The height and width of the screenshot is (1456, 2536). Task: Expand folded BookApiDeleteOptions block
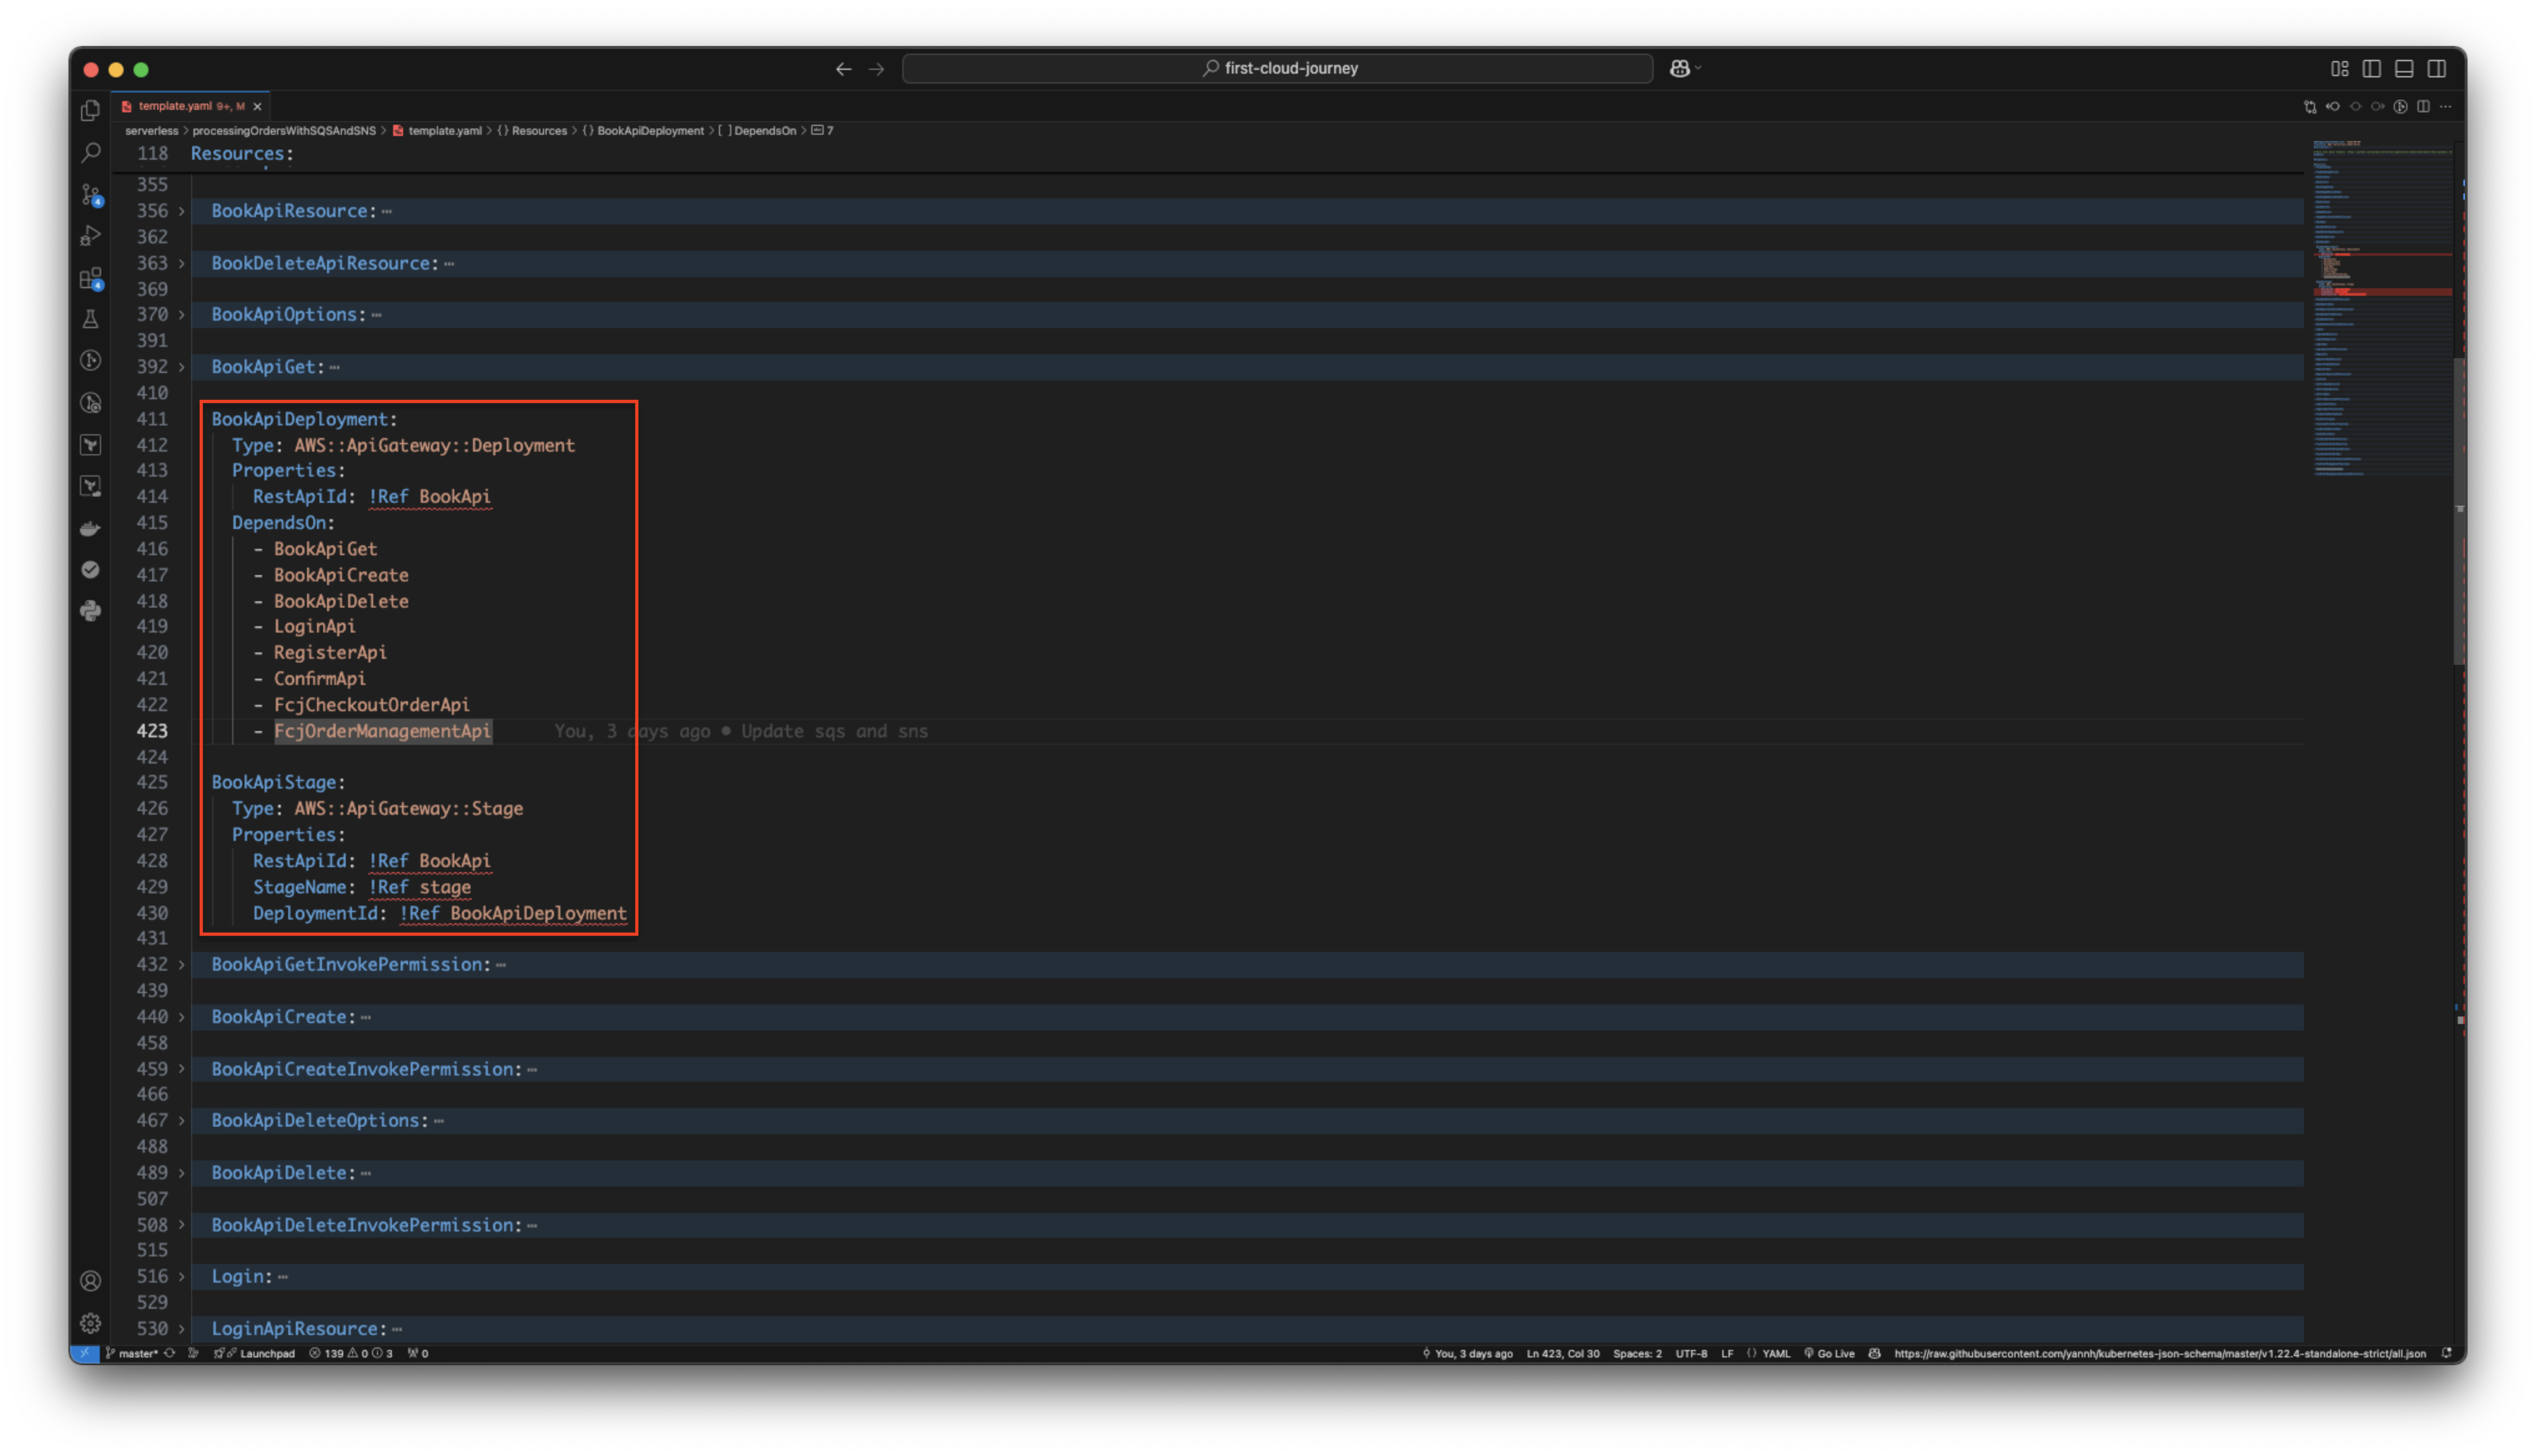click(x=181, y=1120)
